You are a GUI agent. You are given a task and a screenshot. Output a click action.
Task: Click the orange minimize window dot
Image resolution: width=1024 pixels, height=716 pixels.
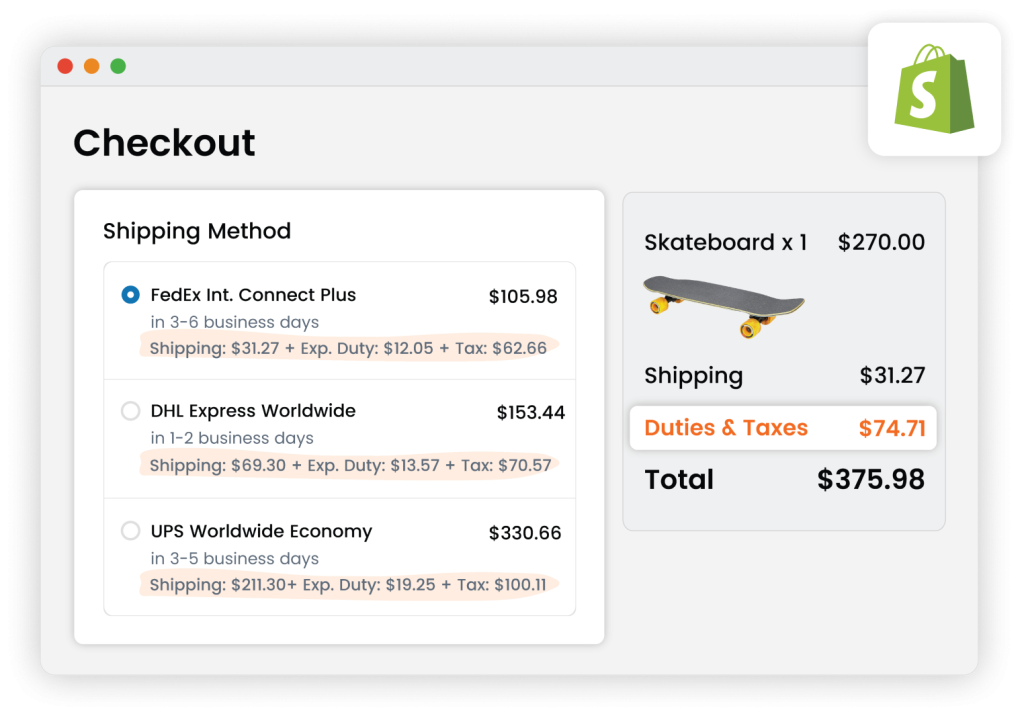tap(91, 66)
